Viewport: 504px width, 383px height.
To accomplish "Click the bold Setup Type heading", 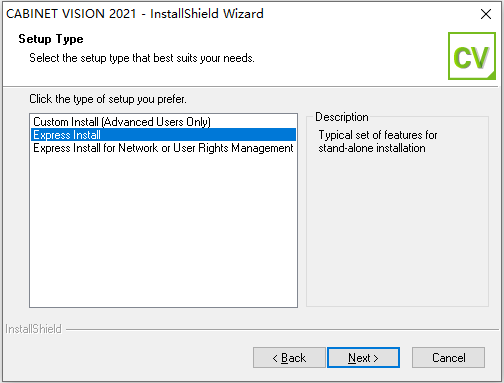I will (x=51, y=39).
